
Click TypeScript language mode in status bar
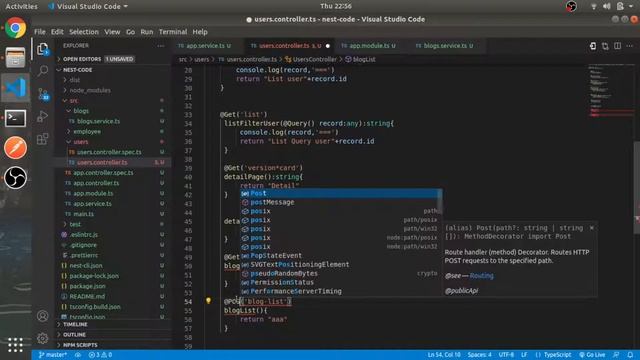point(558,355)
